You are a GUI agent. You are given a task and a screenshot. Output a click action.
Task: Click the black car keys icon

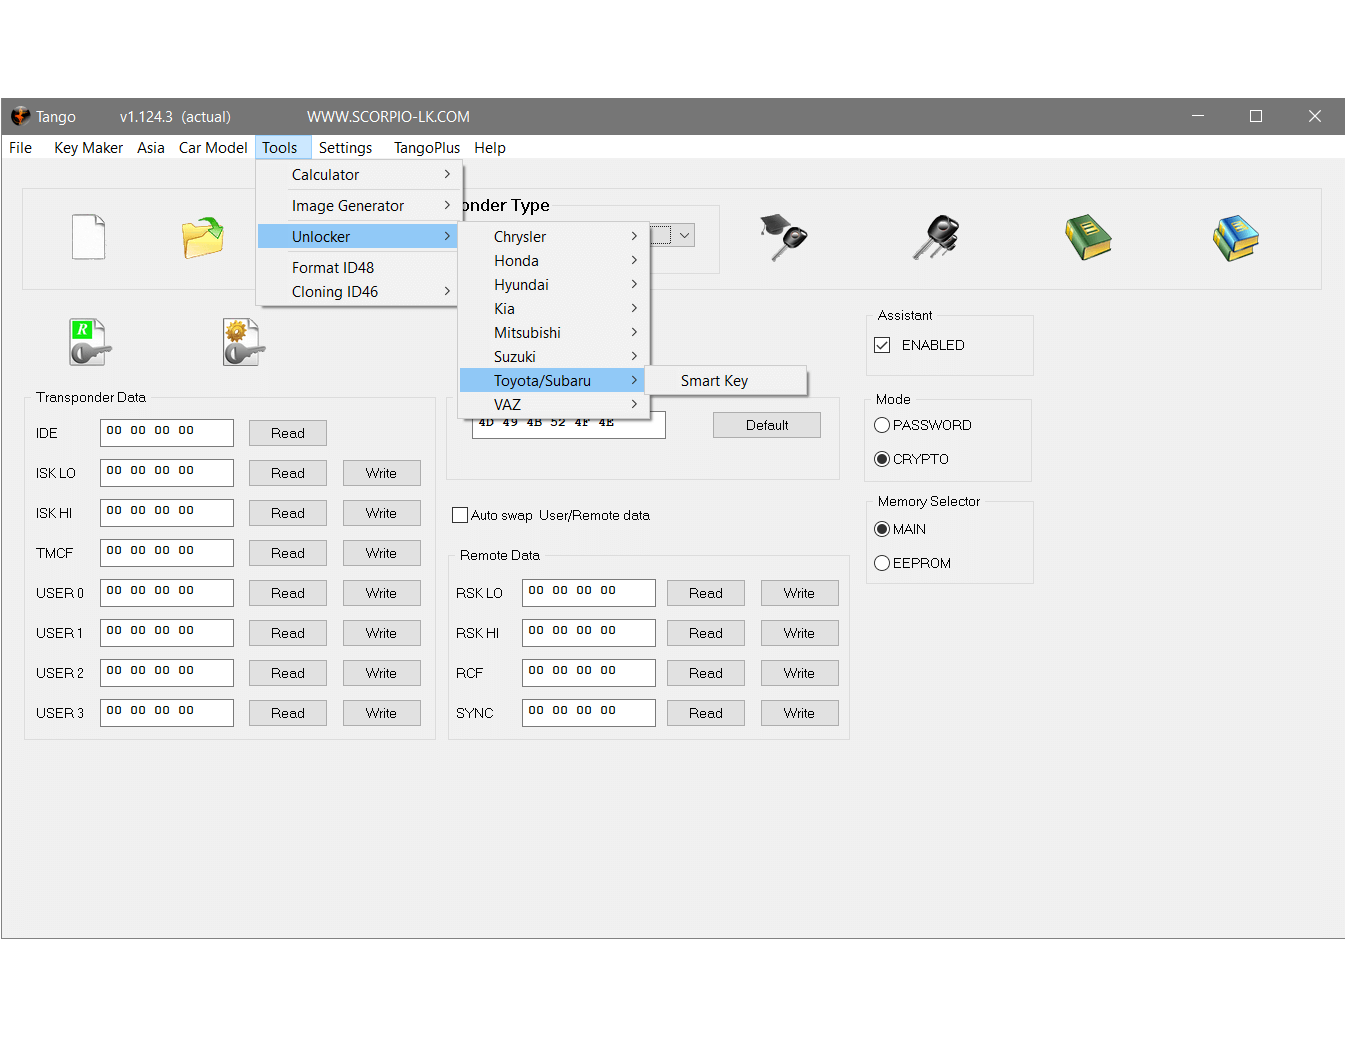[937, 237]
